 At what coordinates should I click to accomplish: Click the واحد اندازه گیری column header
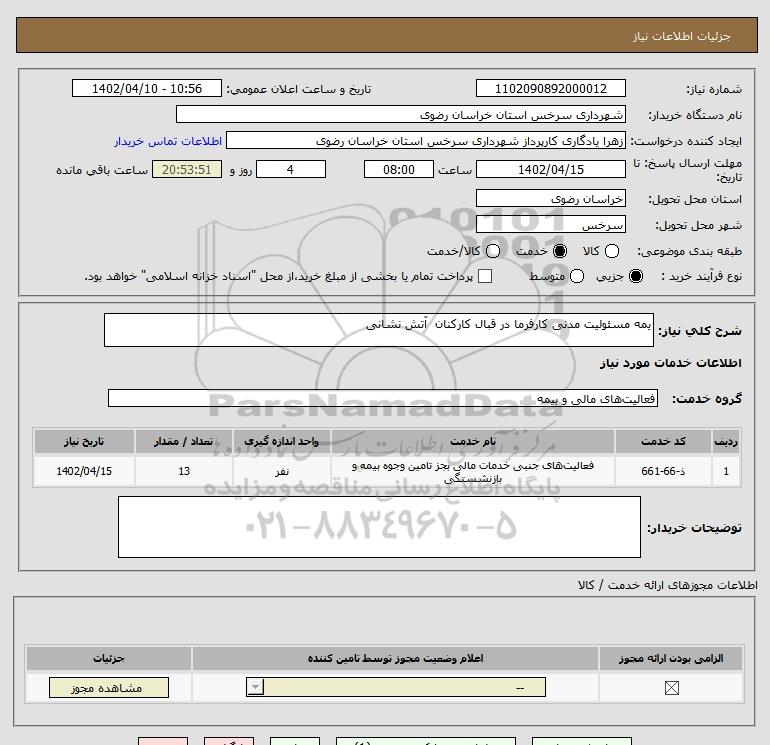pyautogui.click(x=281, y=441)
